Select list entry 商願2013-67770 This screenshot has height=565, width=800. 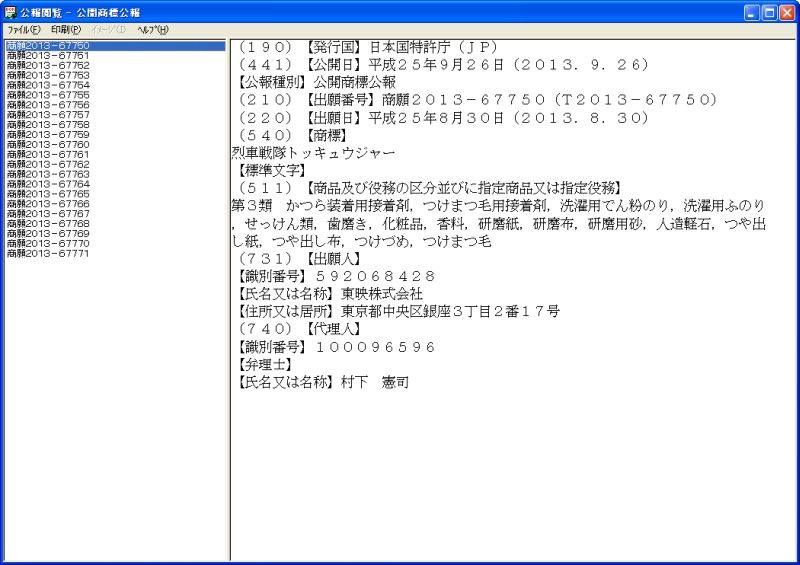(48, 243)
